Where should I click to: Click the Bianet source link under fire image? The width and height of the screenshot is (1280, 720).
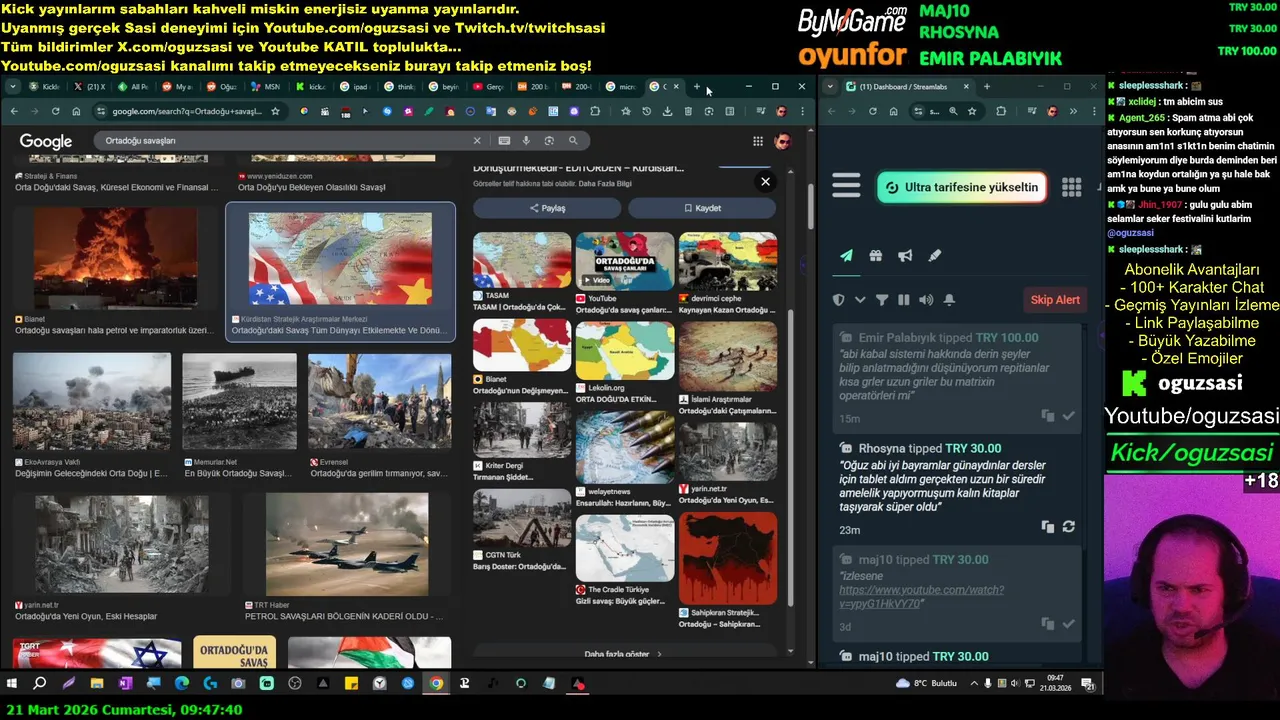[30, 319]
